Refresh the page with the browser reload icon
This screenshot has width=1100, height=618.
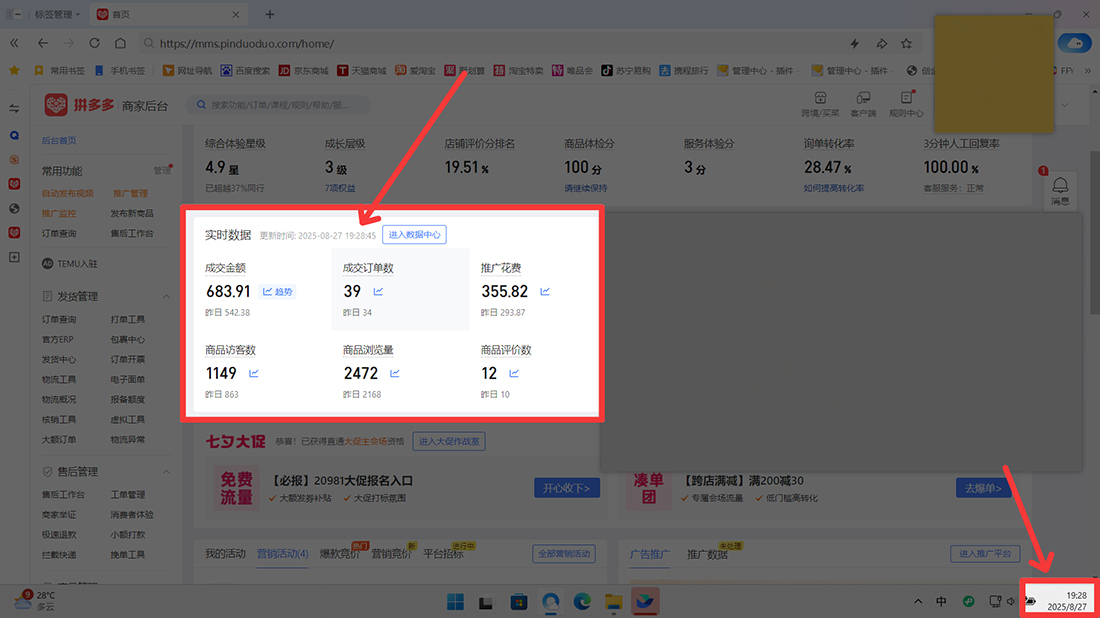(x=94, y=43)
